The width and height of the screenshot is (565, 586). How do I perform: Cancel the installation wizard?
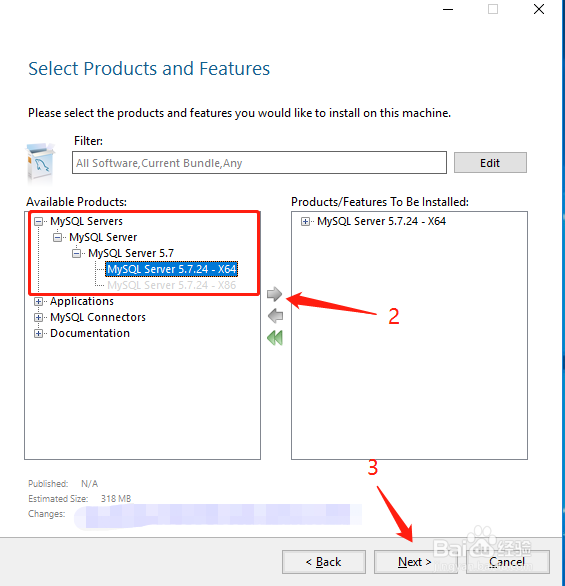tap(507, 562)
